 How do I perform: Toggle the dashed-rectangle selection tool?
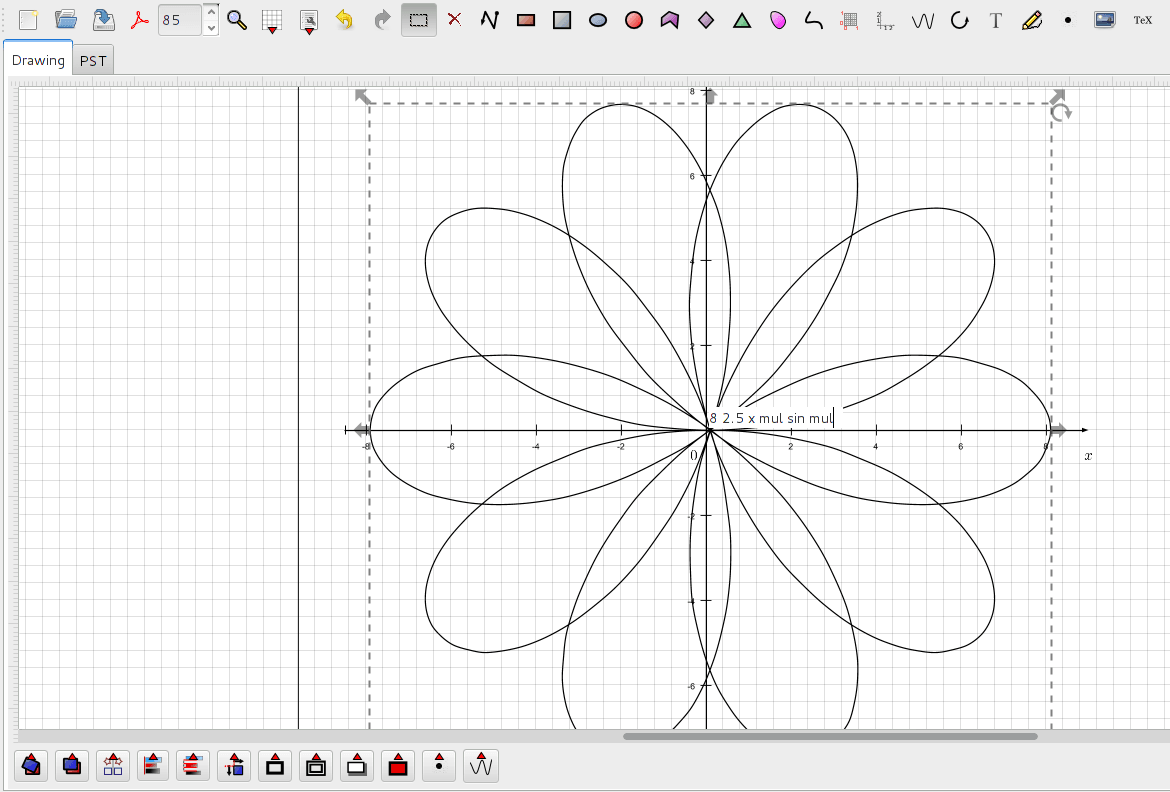[419, 20]
